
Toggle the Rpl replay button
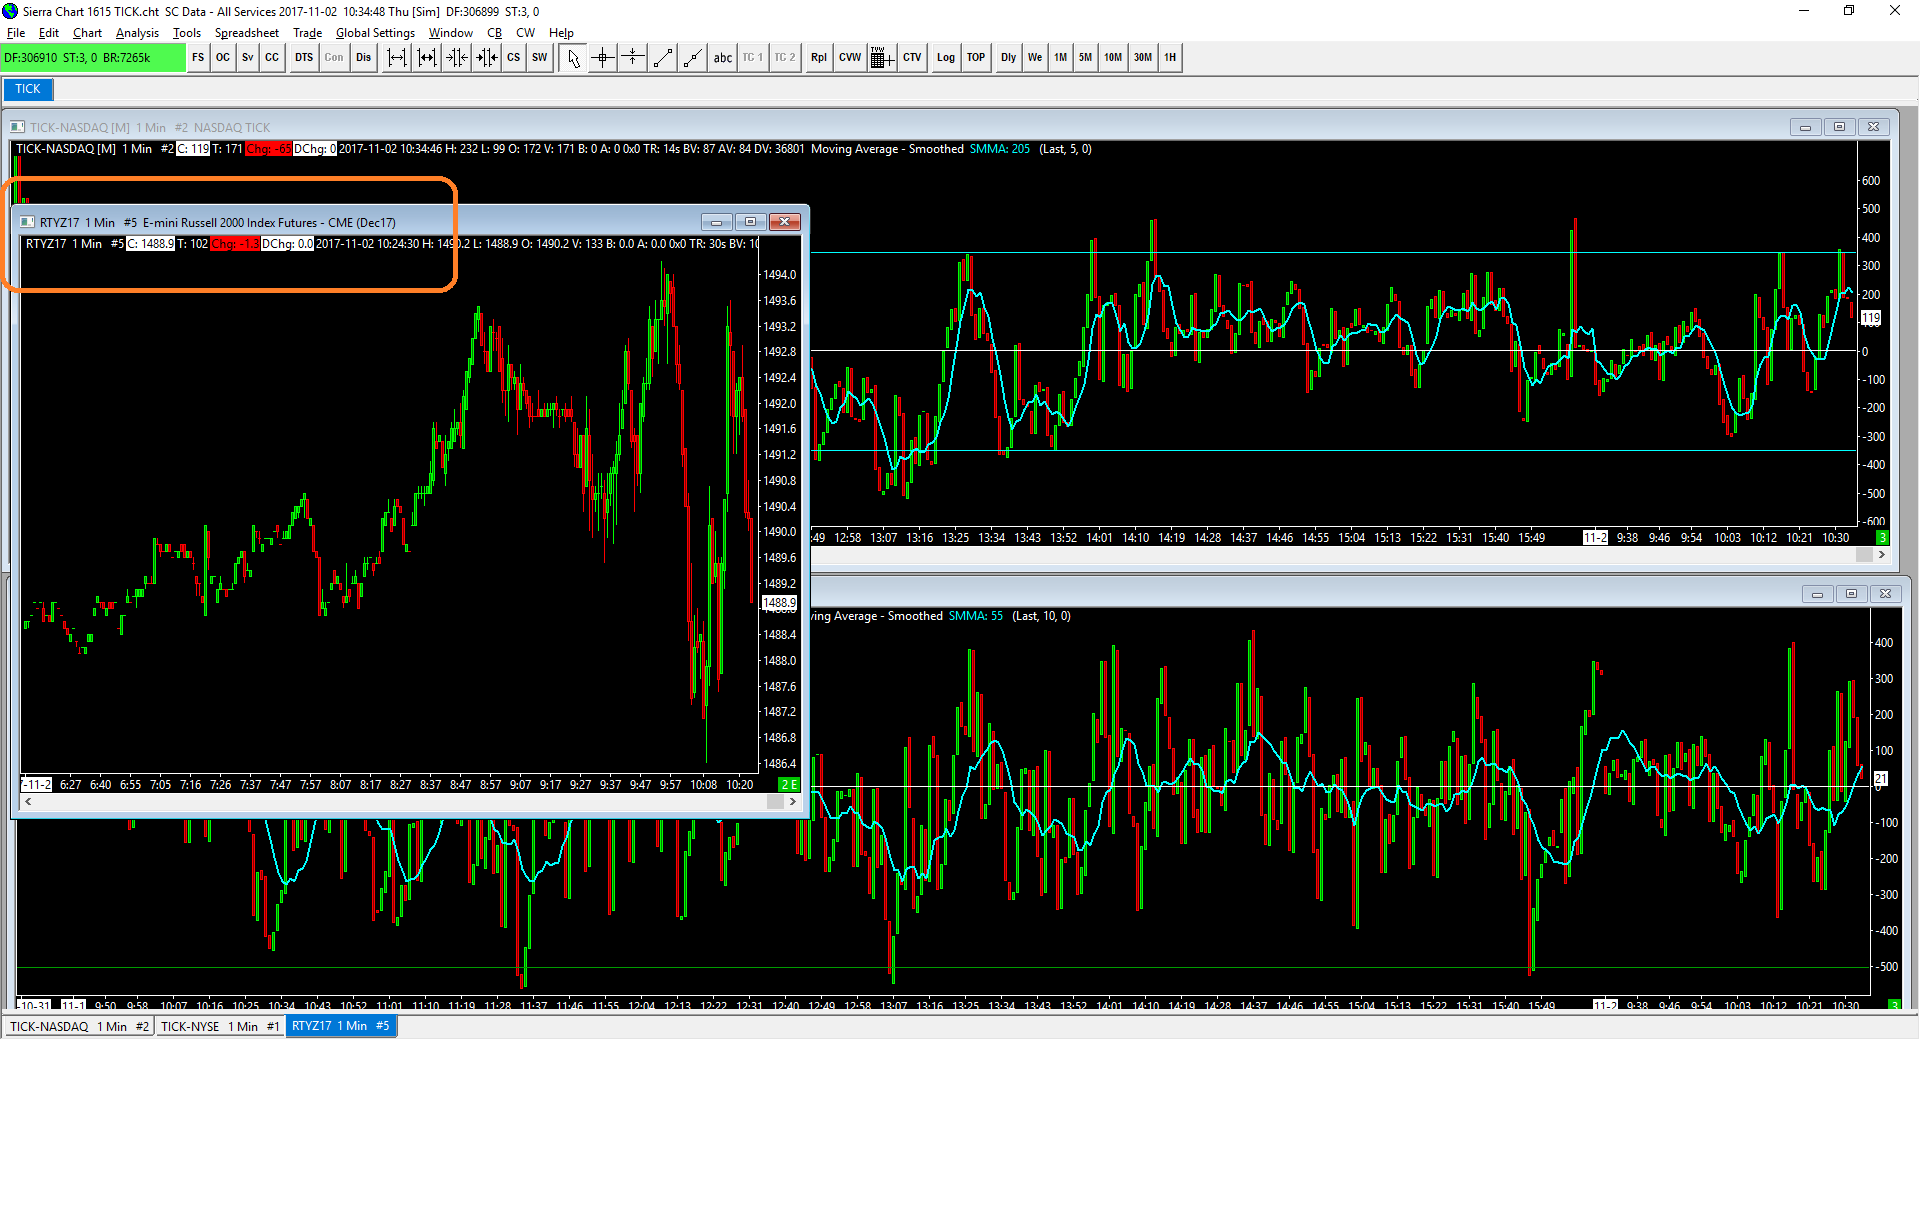818,58
